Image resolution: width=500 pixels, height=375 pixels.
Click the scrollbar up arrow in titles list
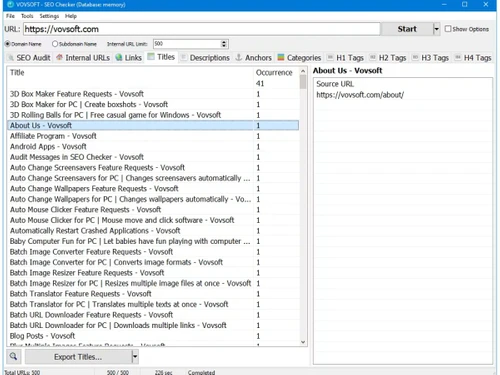303,71
